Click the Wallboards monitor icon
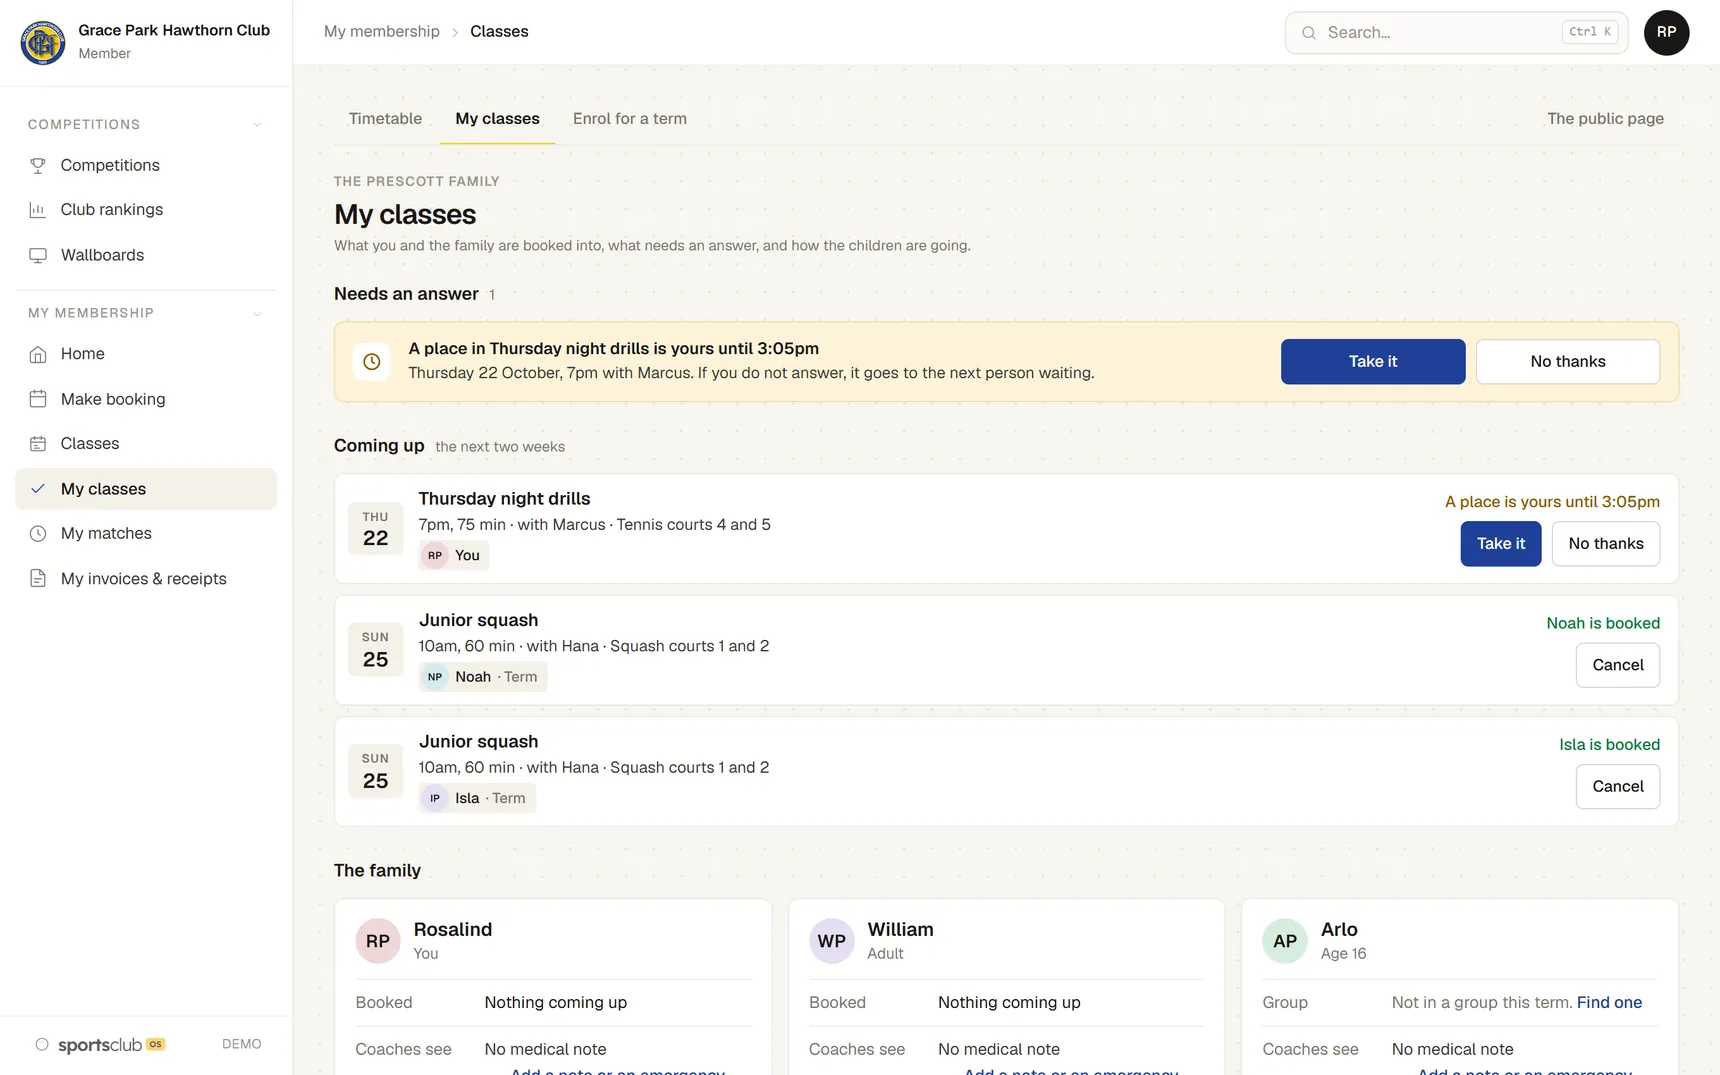 (38, 255)
